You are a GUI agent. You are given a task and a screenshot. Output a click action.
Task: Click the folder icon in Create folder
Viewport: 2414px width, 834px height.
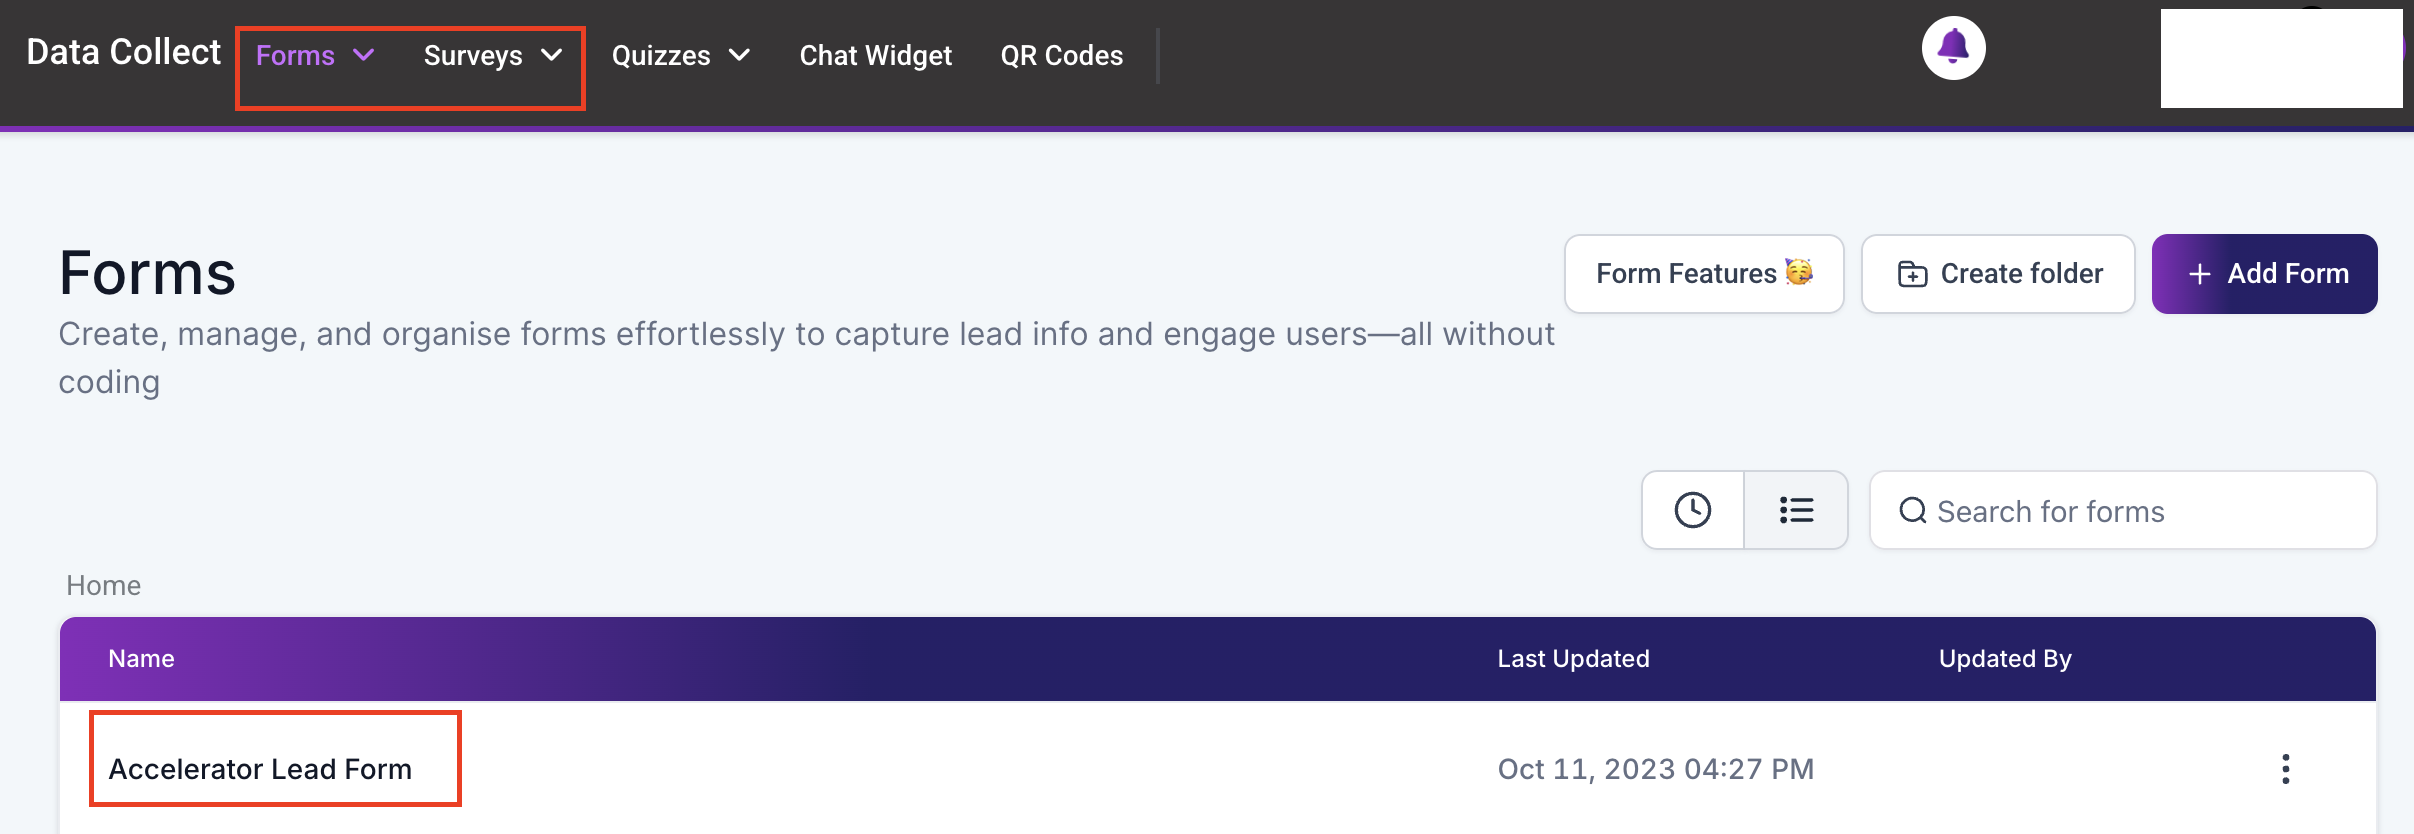(x=1912, y=274)
